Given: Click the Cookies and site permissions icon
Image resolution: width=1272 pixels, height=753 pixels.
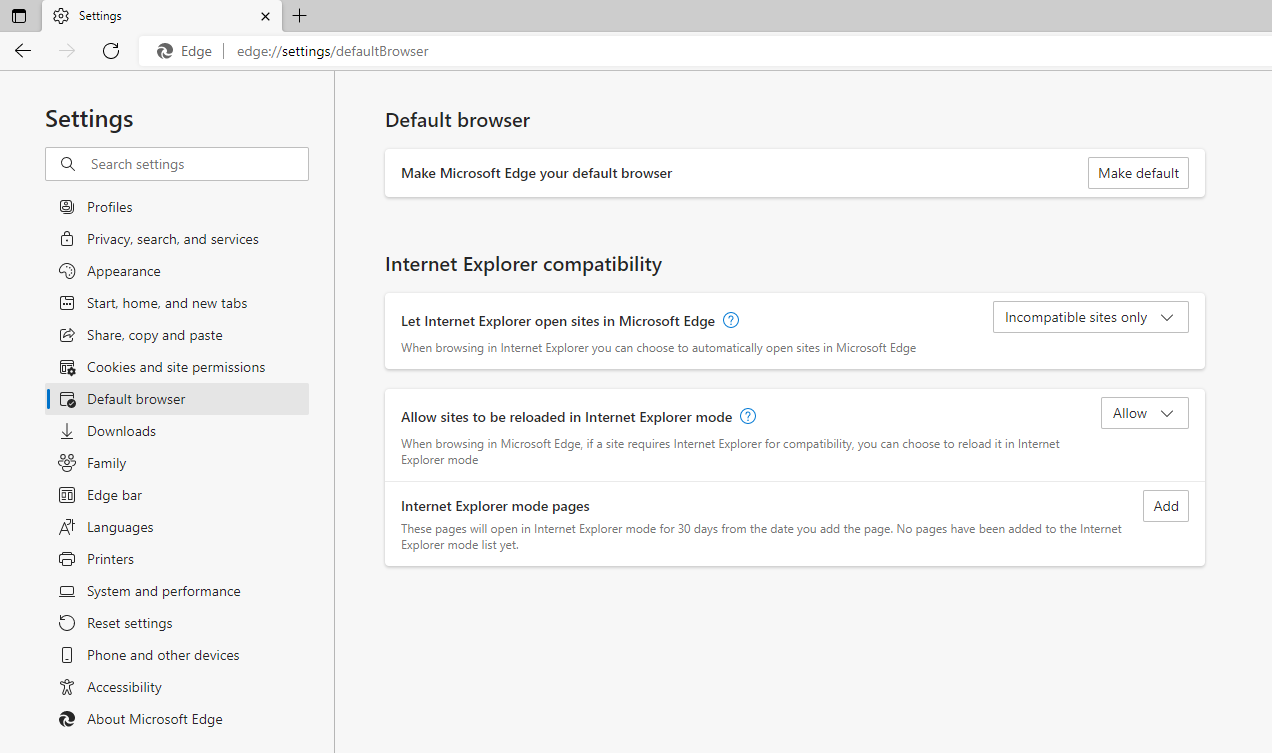Looking at the screenshot, I should point(67,367).
